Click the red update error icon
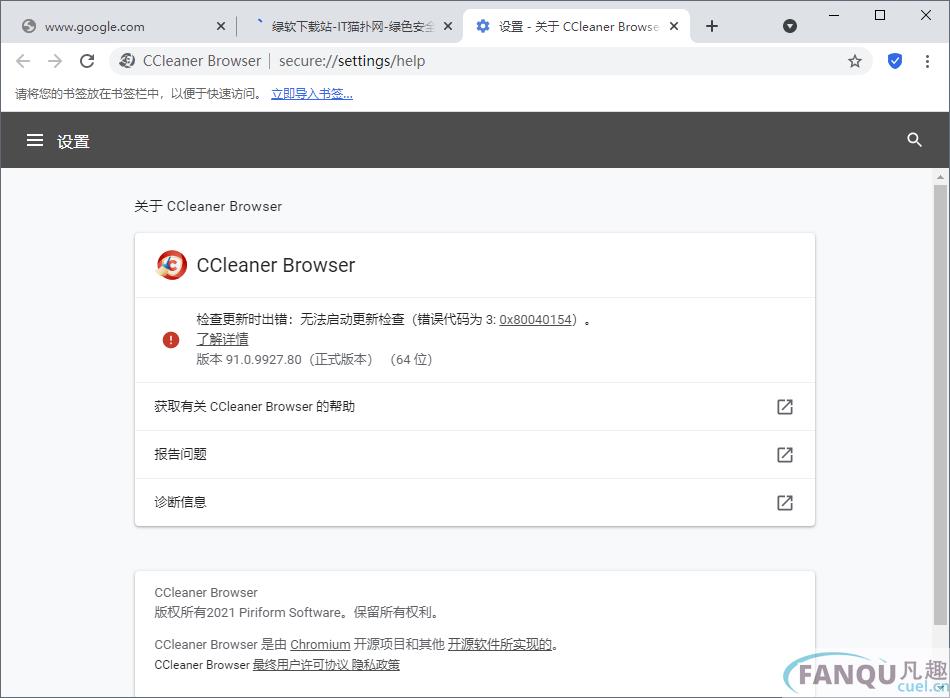 click(171, 339)
